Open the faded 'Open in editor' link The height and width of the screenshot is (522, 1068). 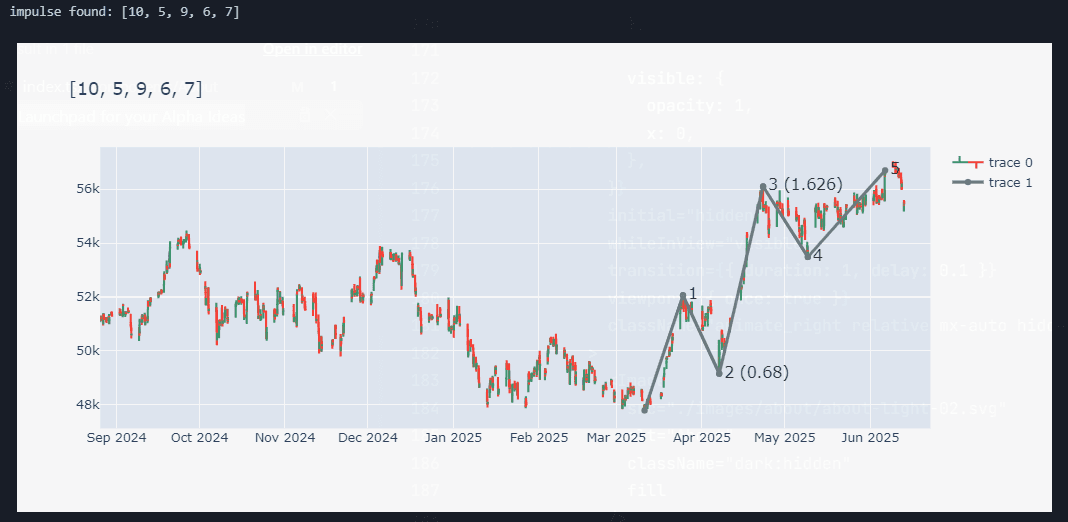coord(312,49)
